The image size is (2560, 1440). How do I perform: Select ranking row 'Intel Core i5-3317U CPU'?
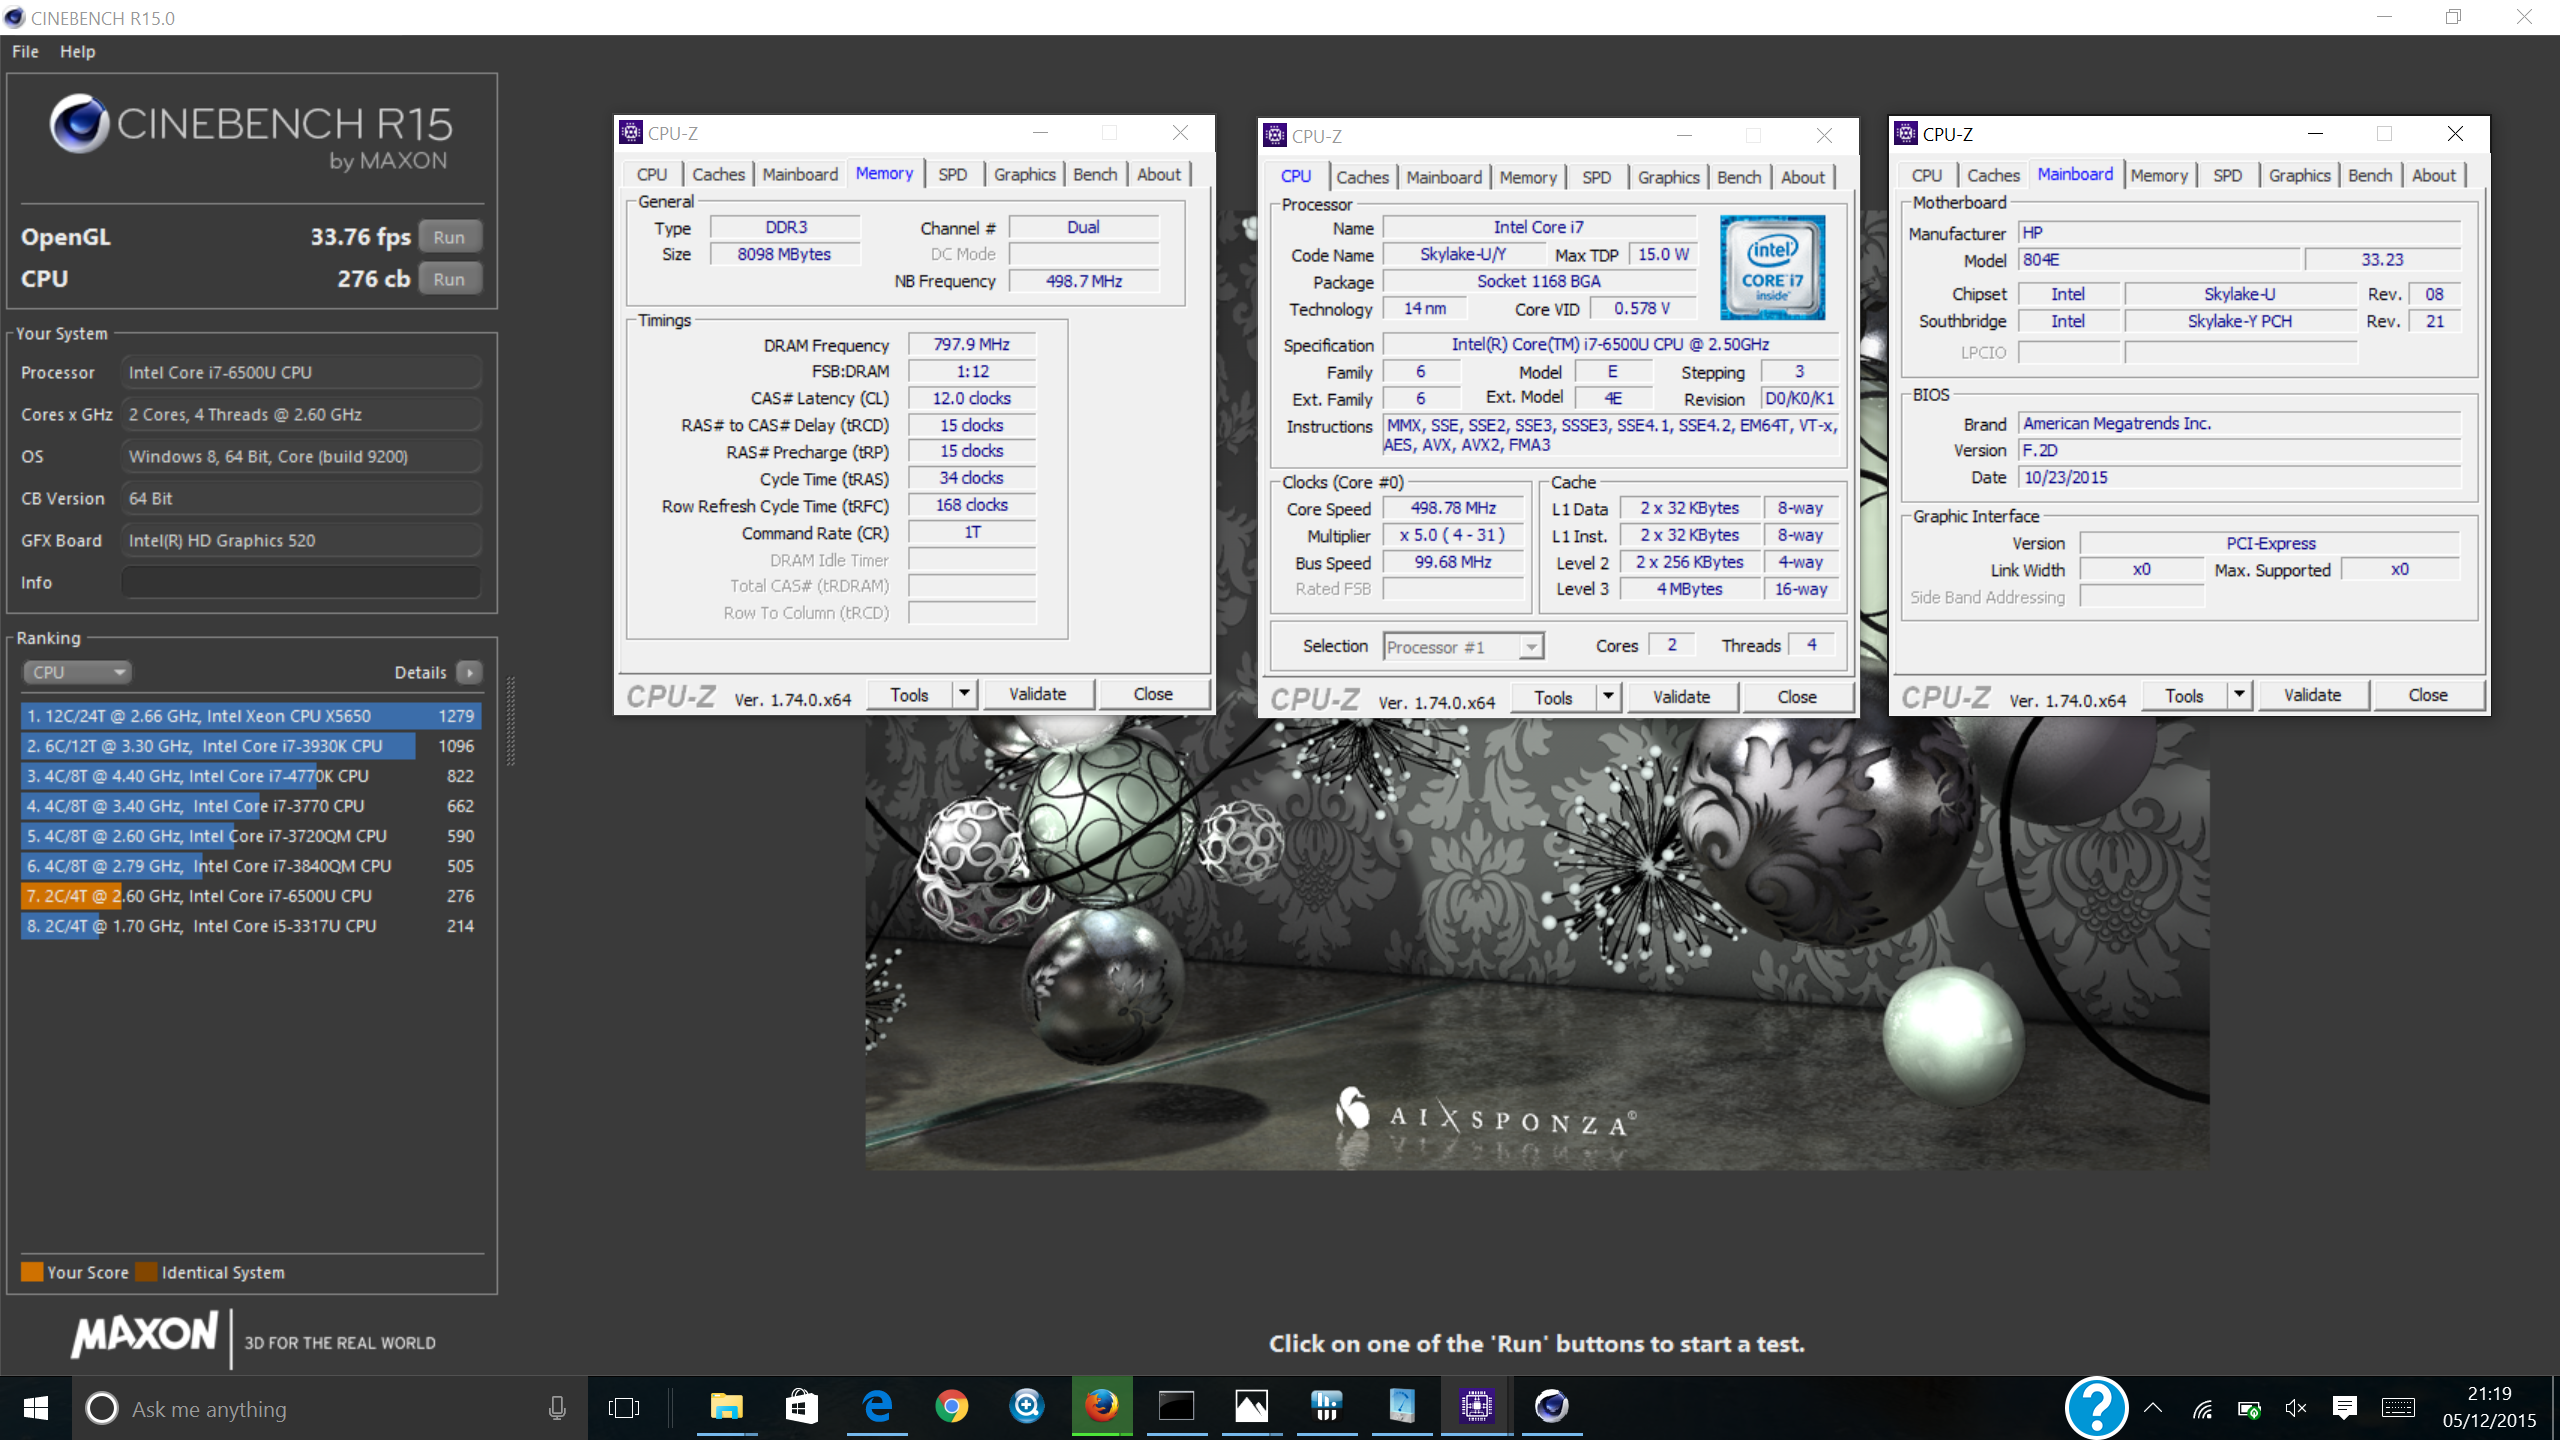point(250,926)
